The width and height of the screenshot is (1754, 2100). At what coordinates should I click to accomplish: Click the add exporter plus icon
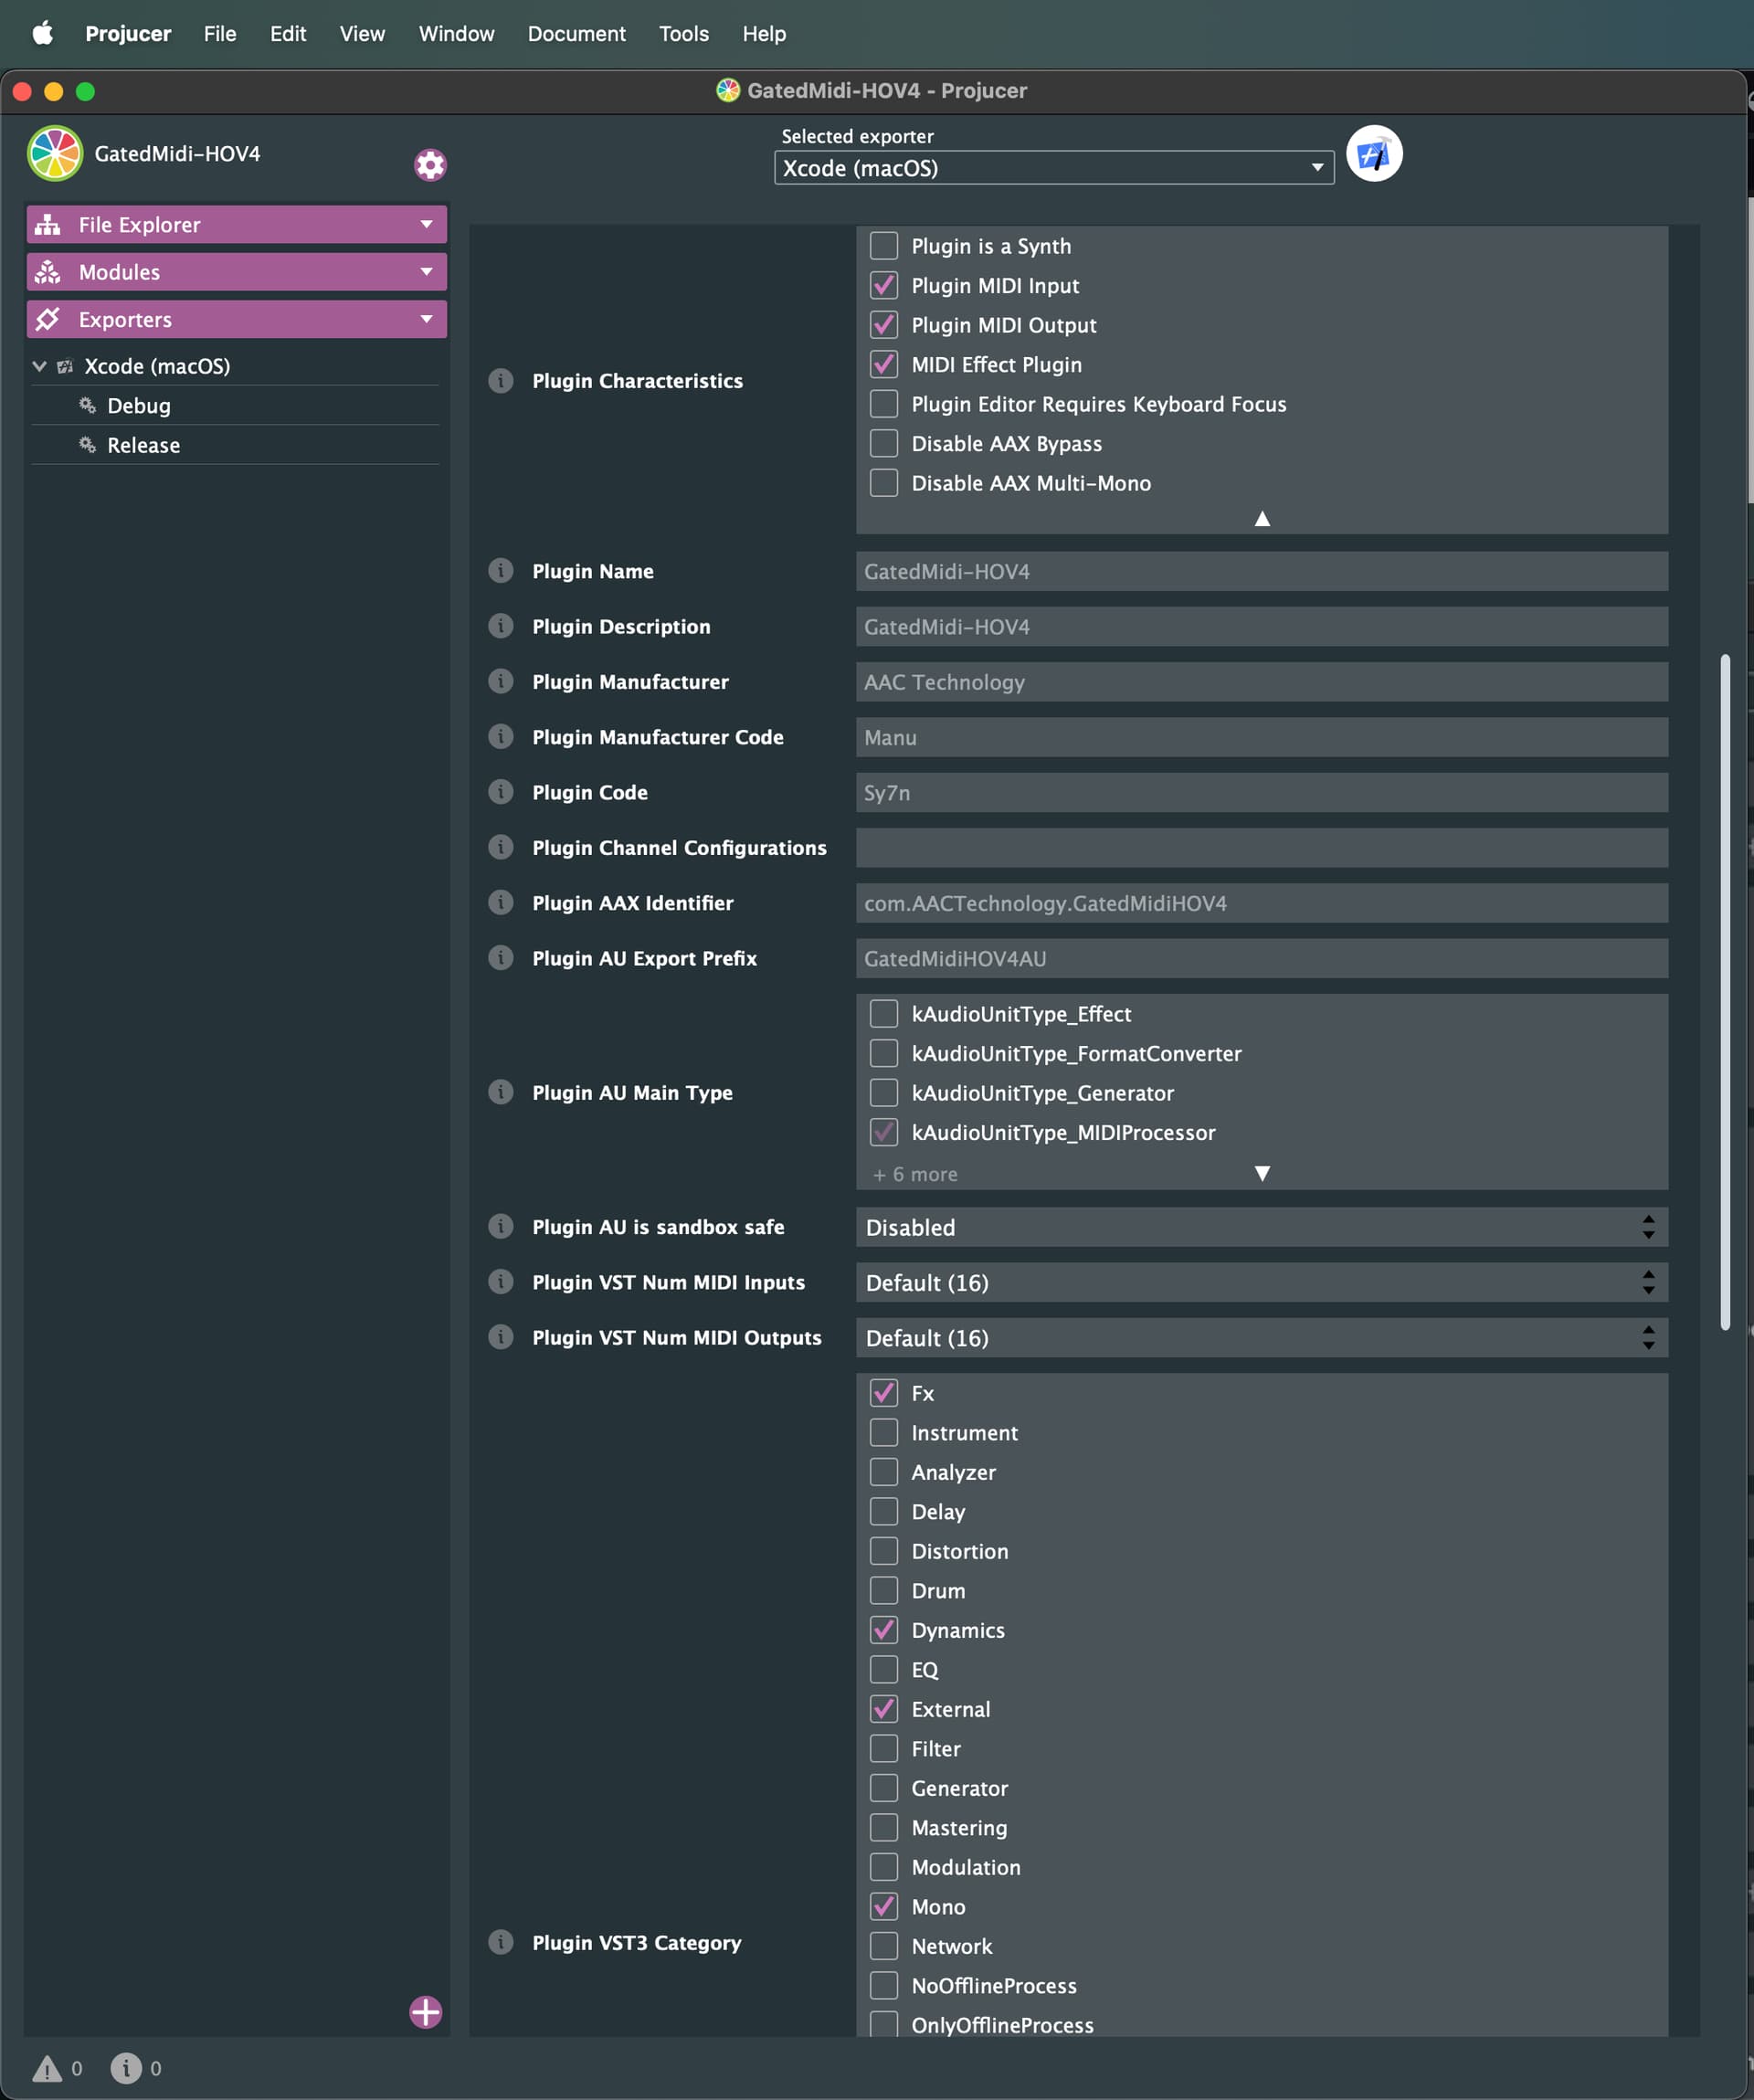(x=426, y=2012)
